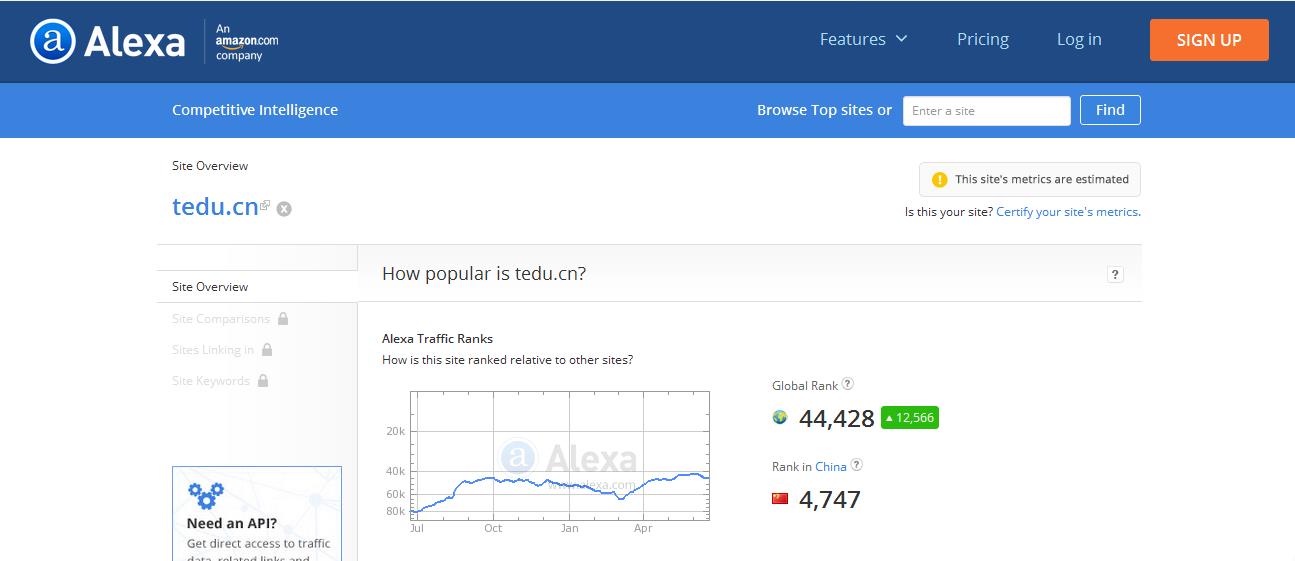Click Rank in China help icon

tap(856, 465)
